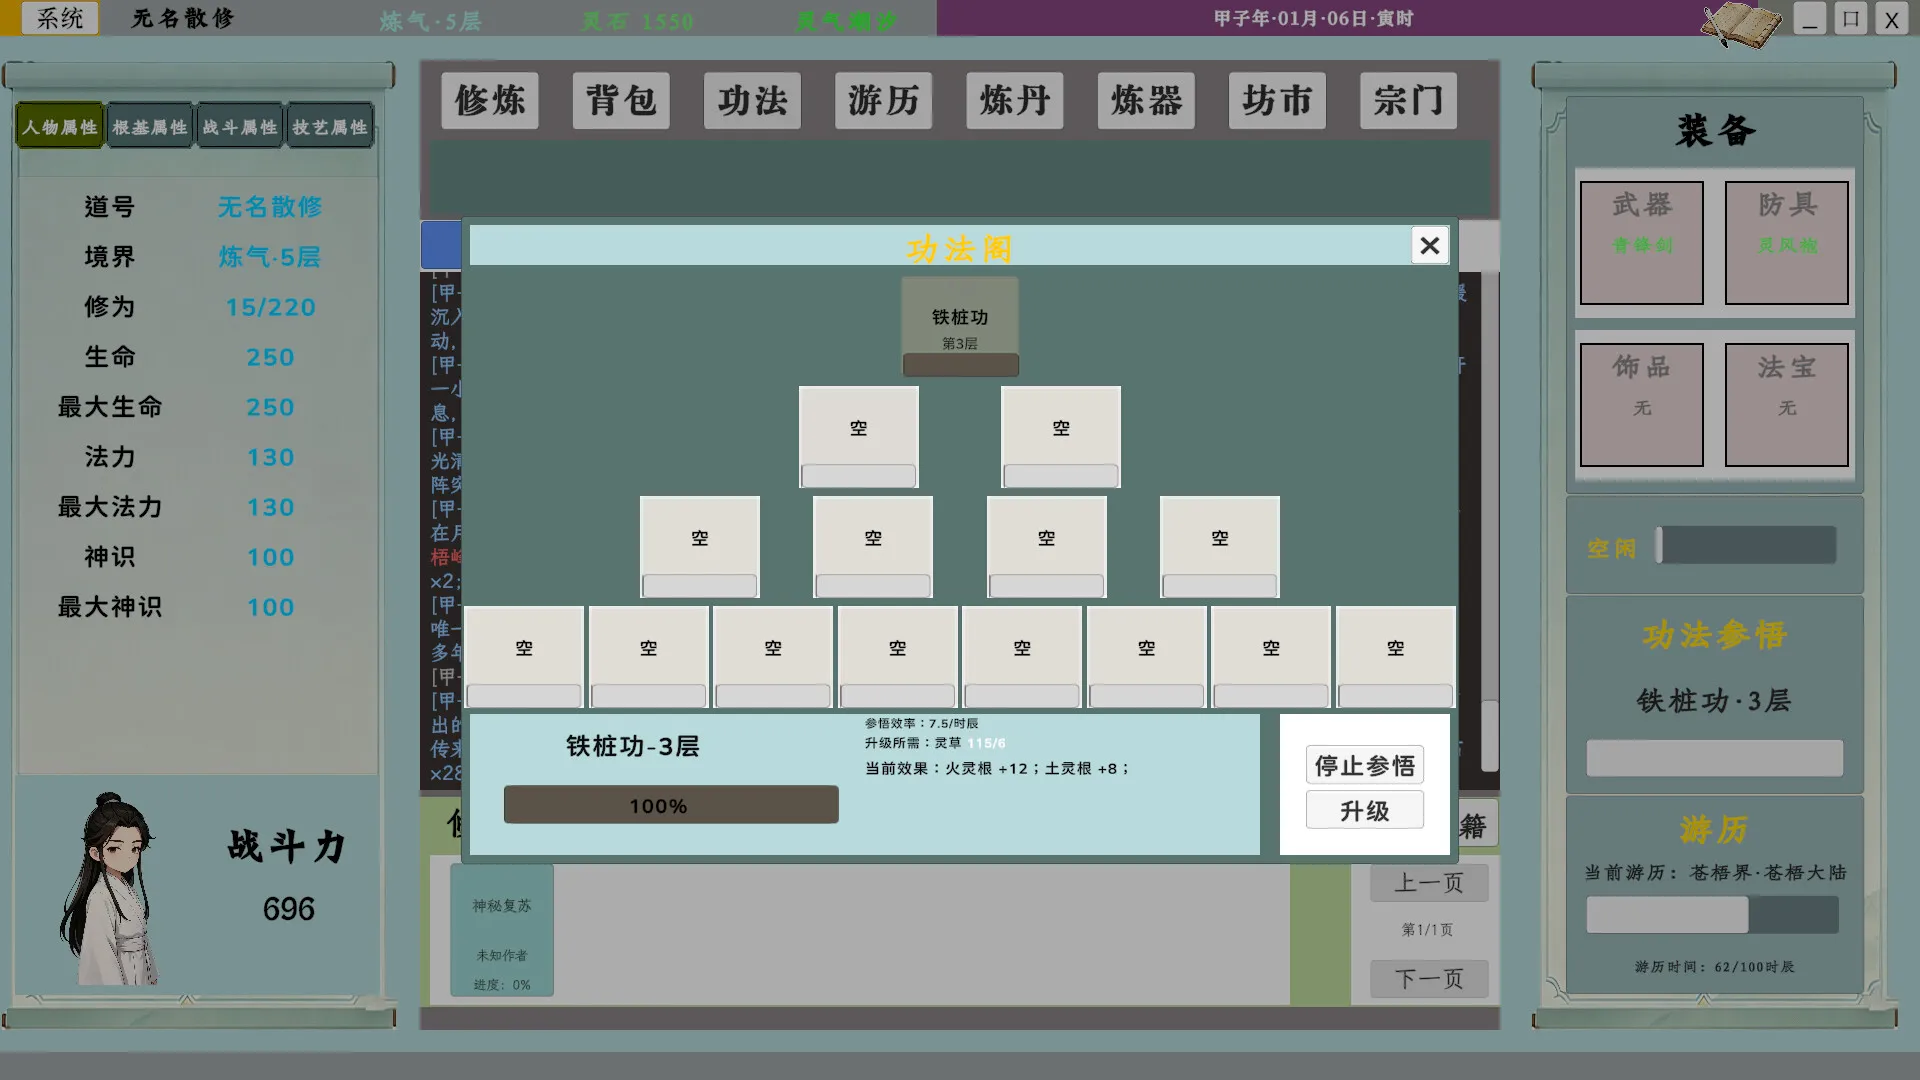This screenshot has height=1080, width=1920.
Task: Switch to the 人物属性 tab
Action: (x=60, y=127)
